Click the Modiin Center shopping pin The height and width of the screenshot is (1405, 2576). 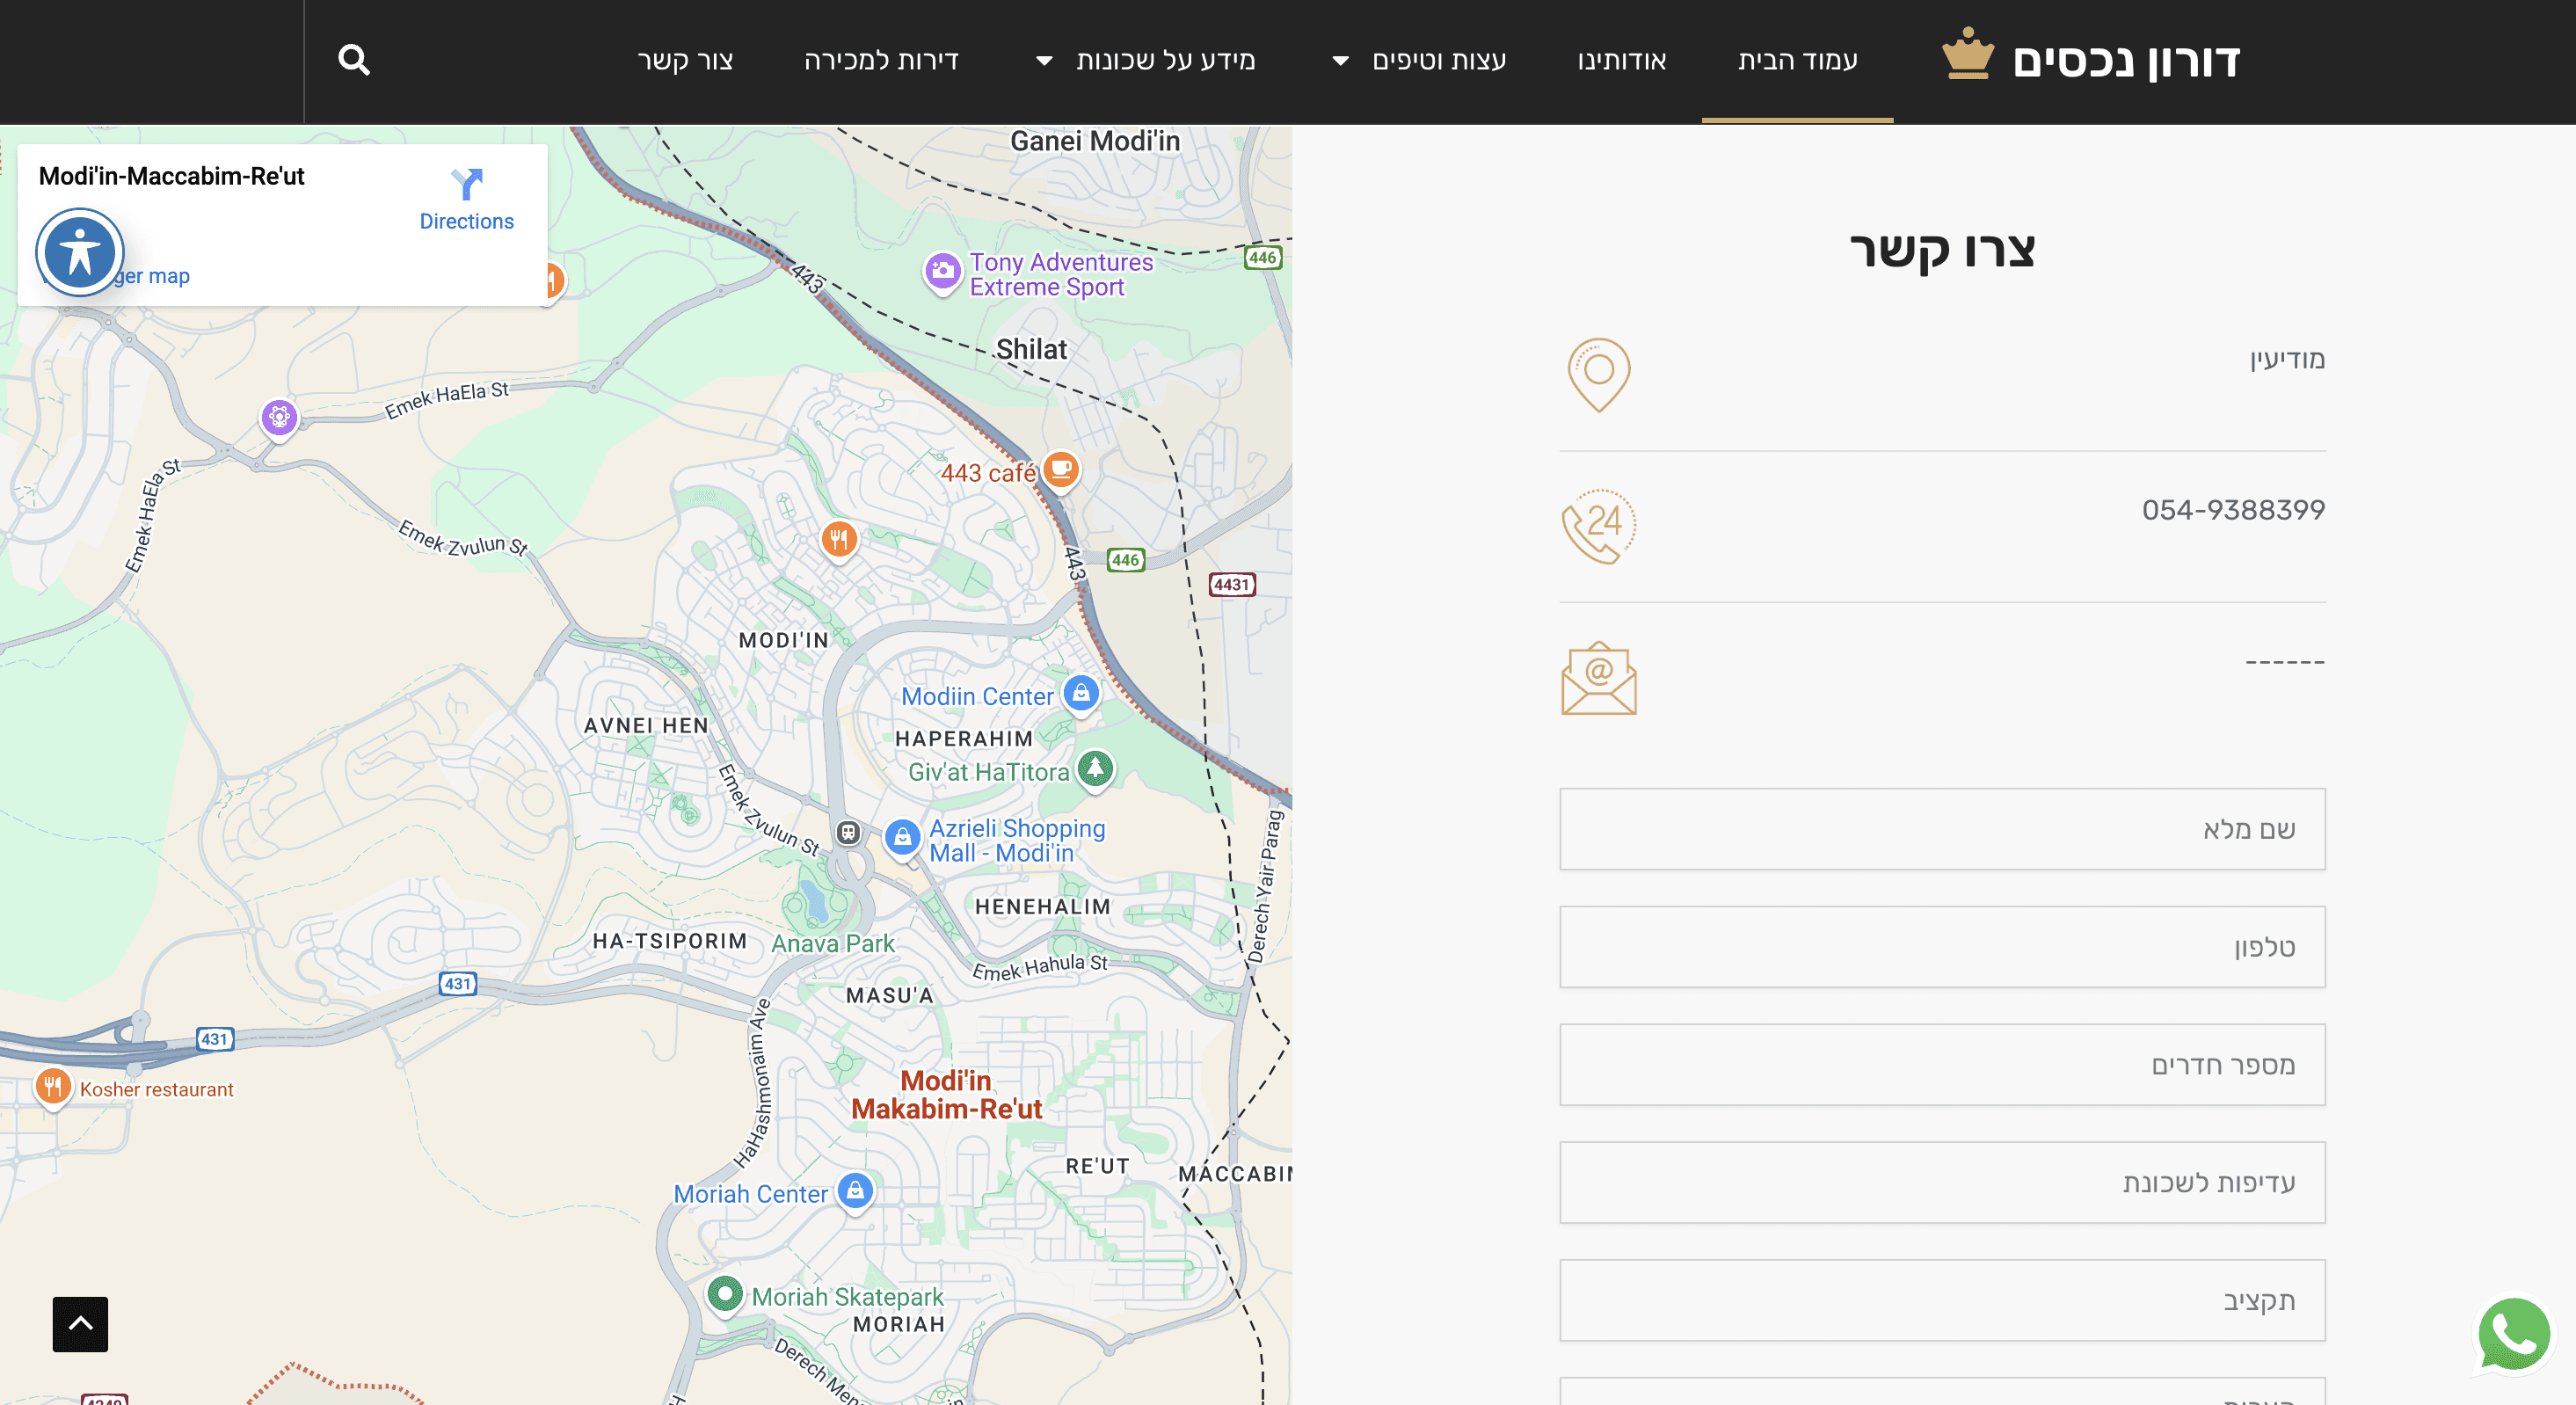pos(1081,693)
